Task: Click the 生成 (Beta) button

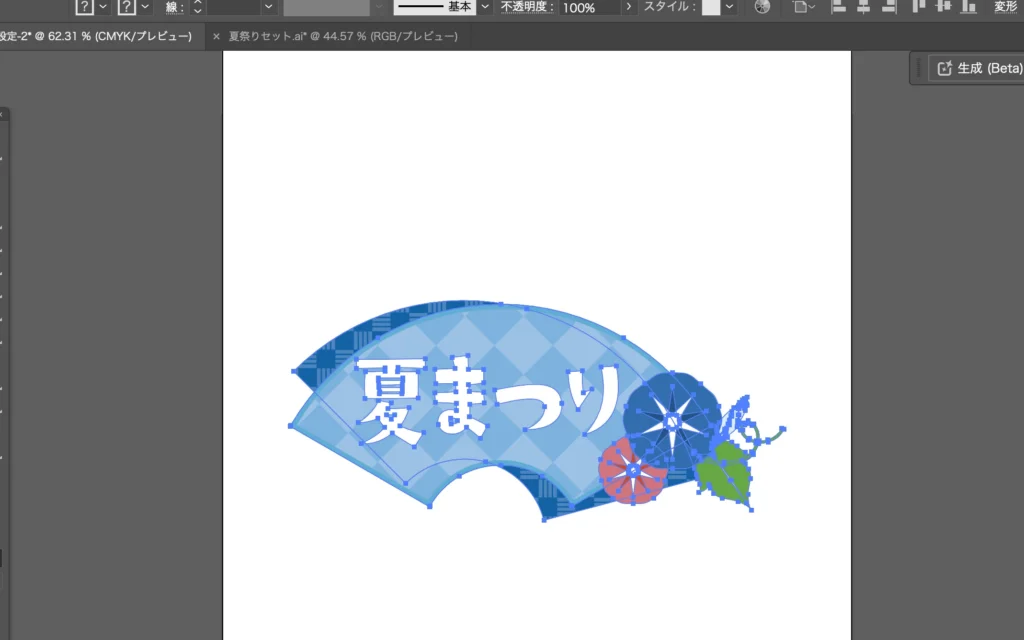Action: (978, 68)
